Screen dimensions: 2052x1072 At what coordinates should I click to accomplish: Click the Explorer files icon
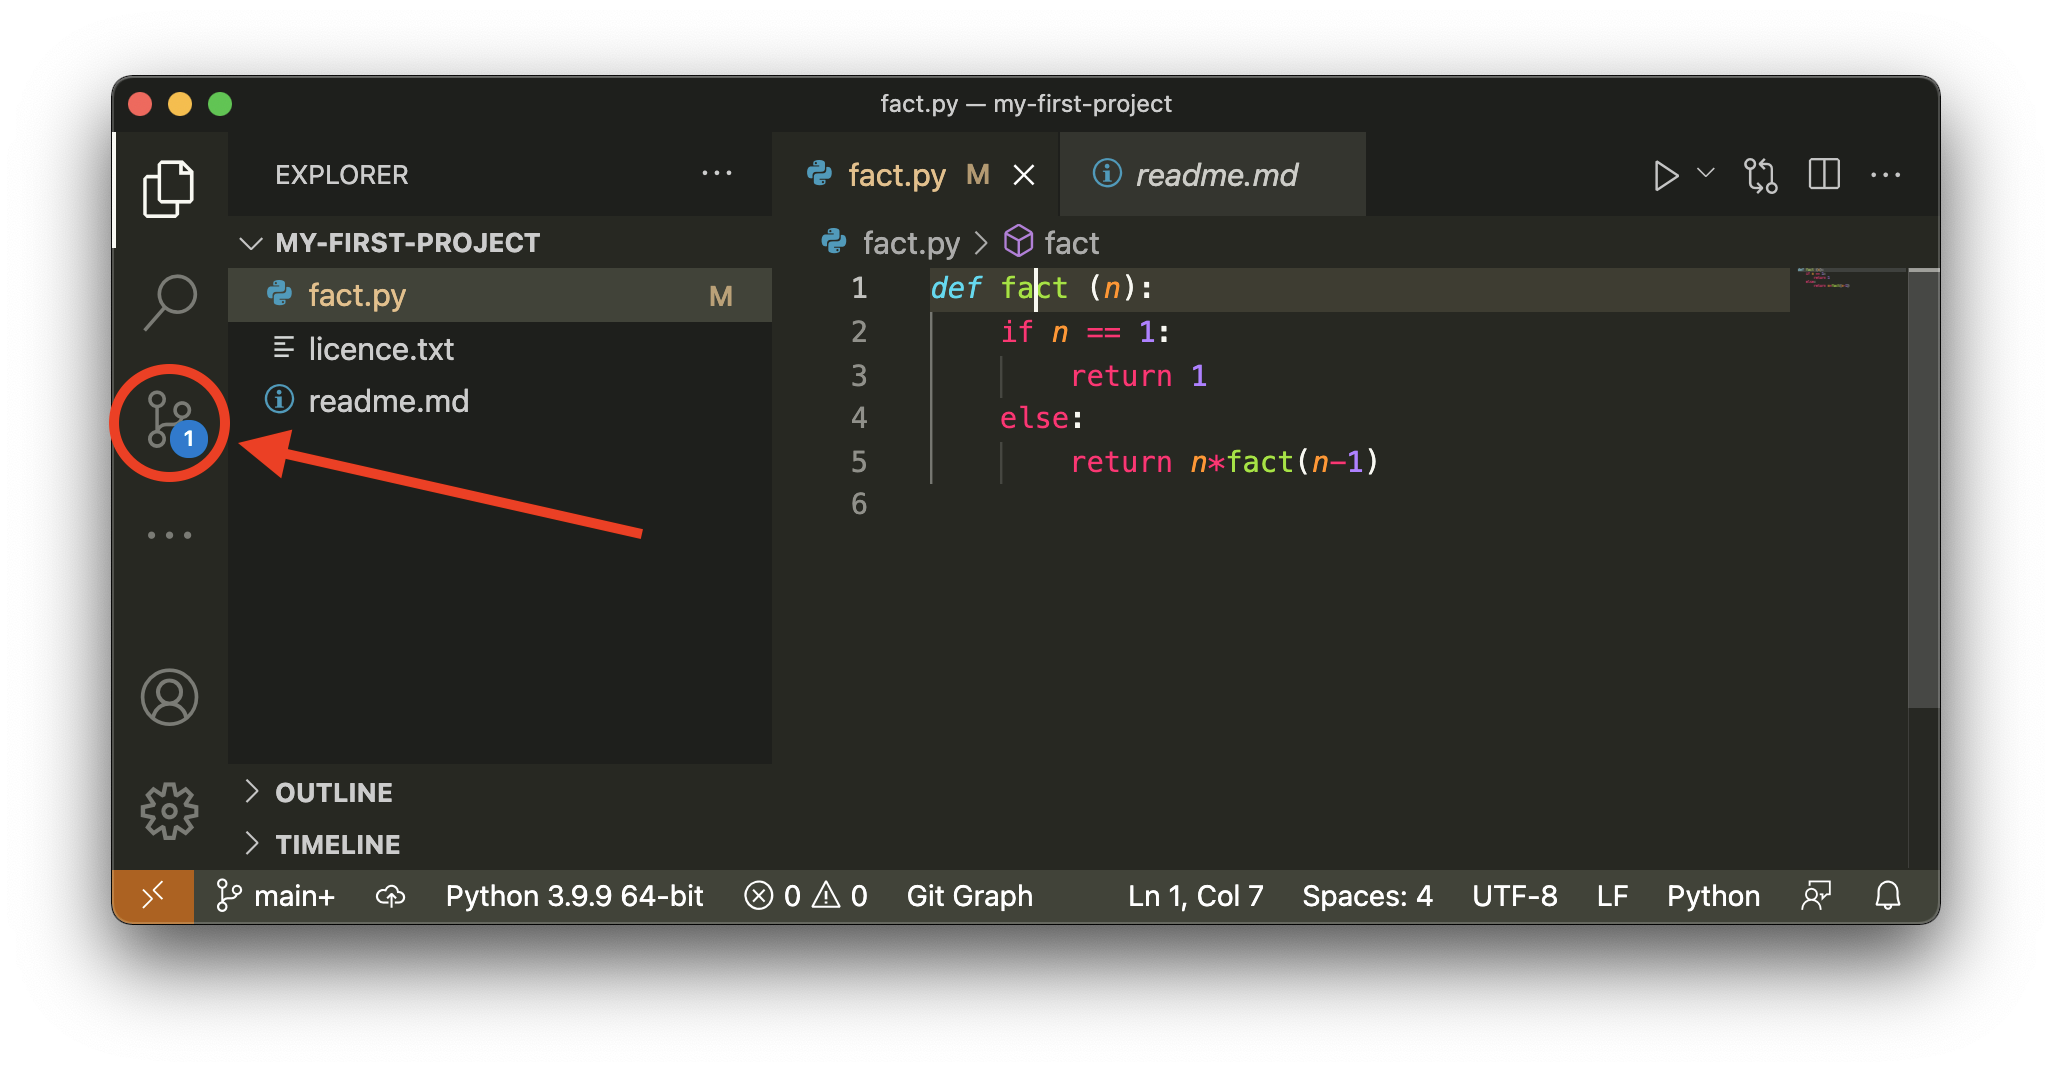[168, 188]
